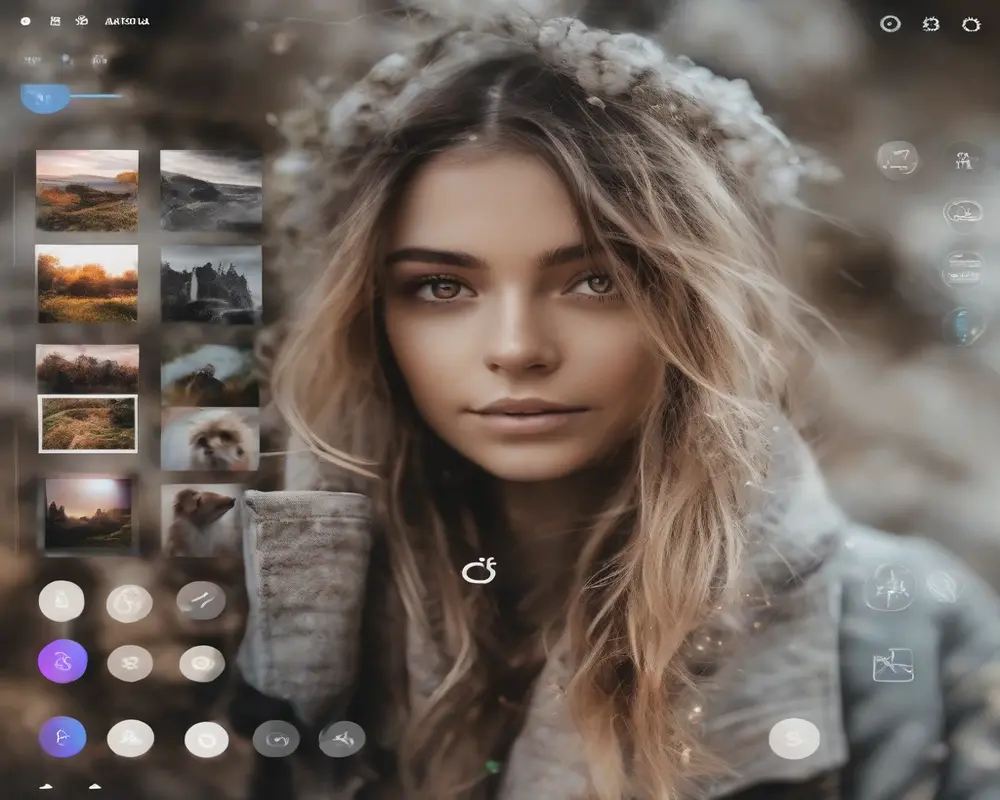Select the orange autumn trees thumbnail
The height and width of the screenshot is (800, 1000).
coord(87,284)
